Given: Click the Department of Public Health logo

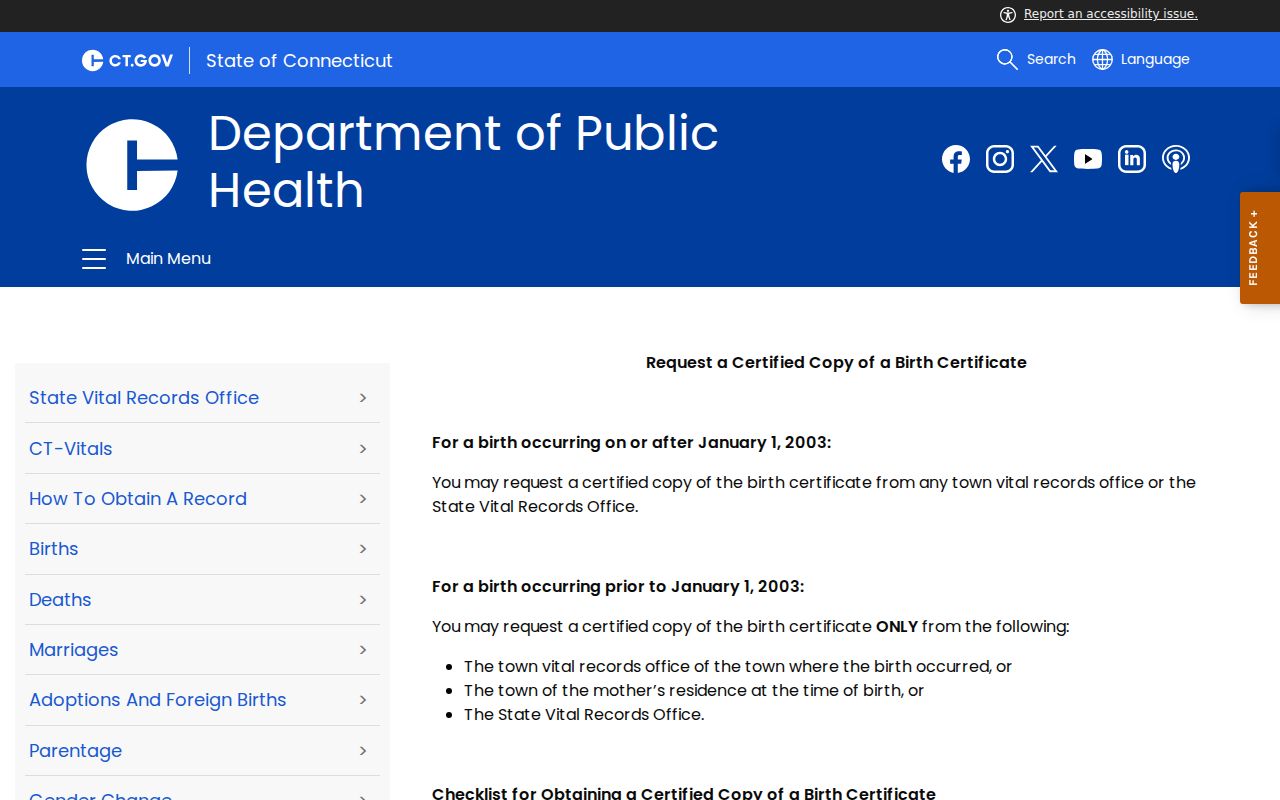Looking at the screenshot, I should (132, 165).
